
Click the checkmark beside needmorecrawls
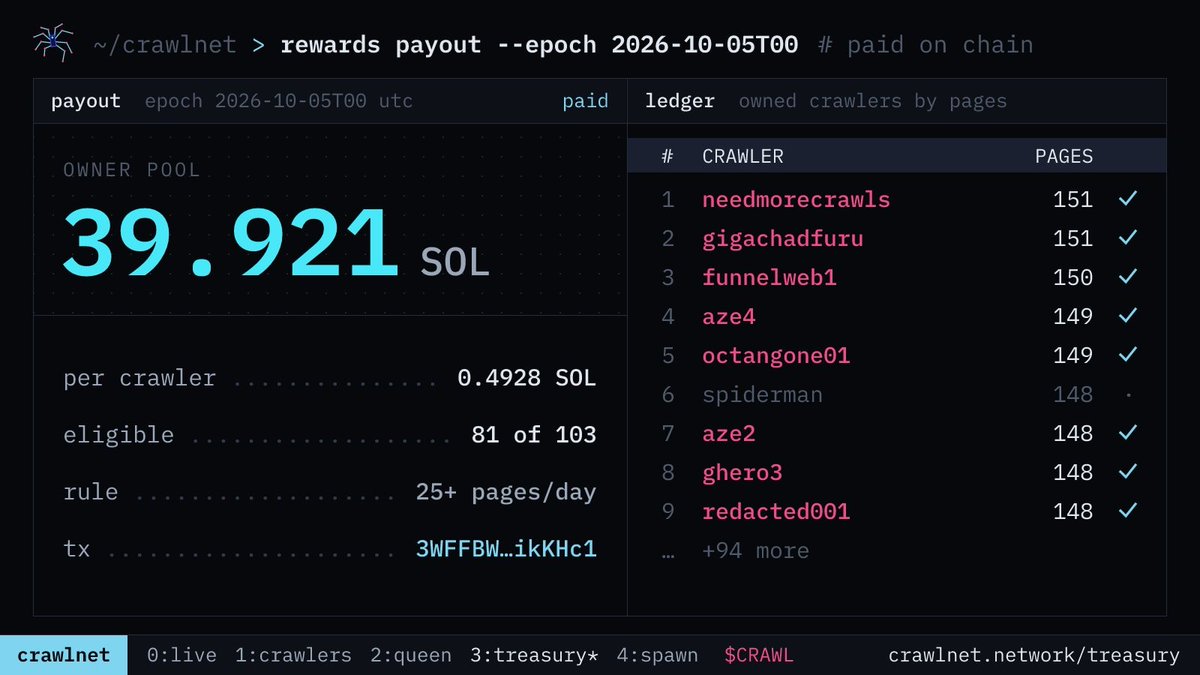tap(1128, 199)
